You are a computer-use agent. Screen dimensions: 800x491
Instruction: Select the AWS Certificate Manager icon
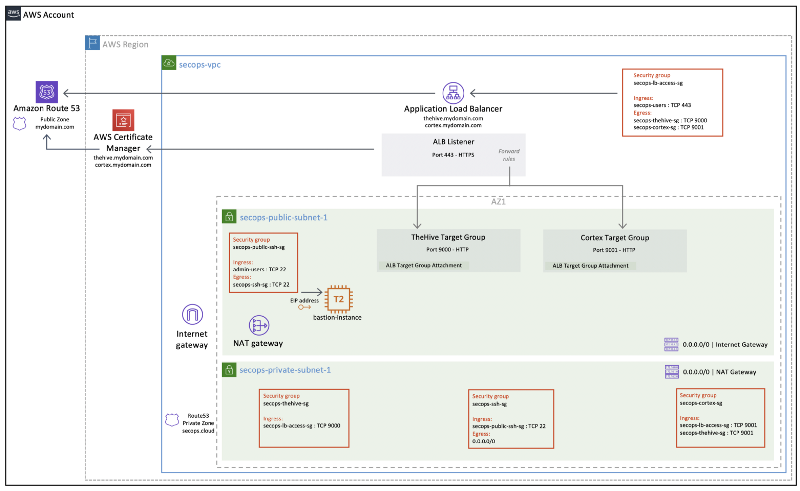pyautogui.click(x=123, y=120)
